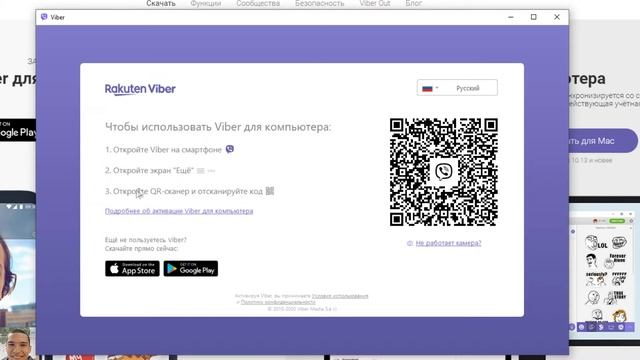Click the Russian flag icon in language selector
This screenshot has height=360, width=640.
pos(427,88)
